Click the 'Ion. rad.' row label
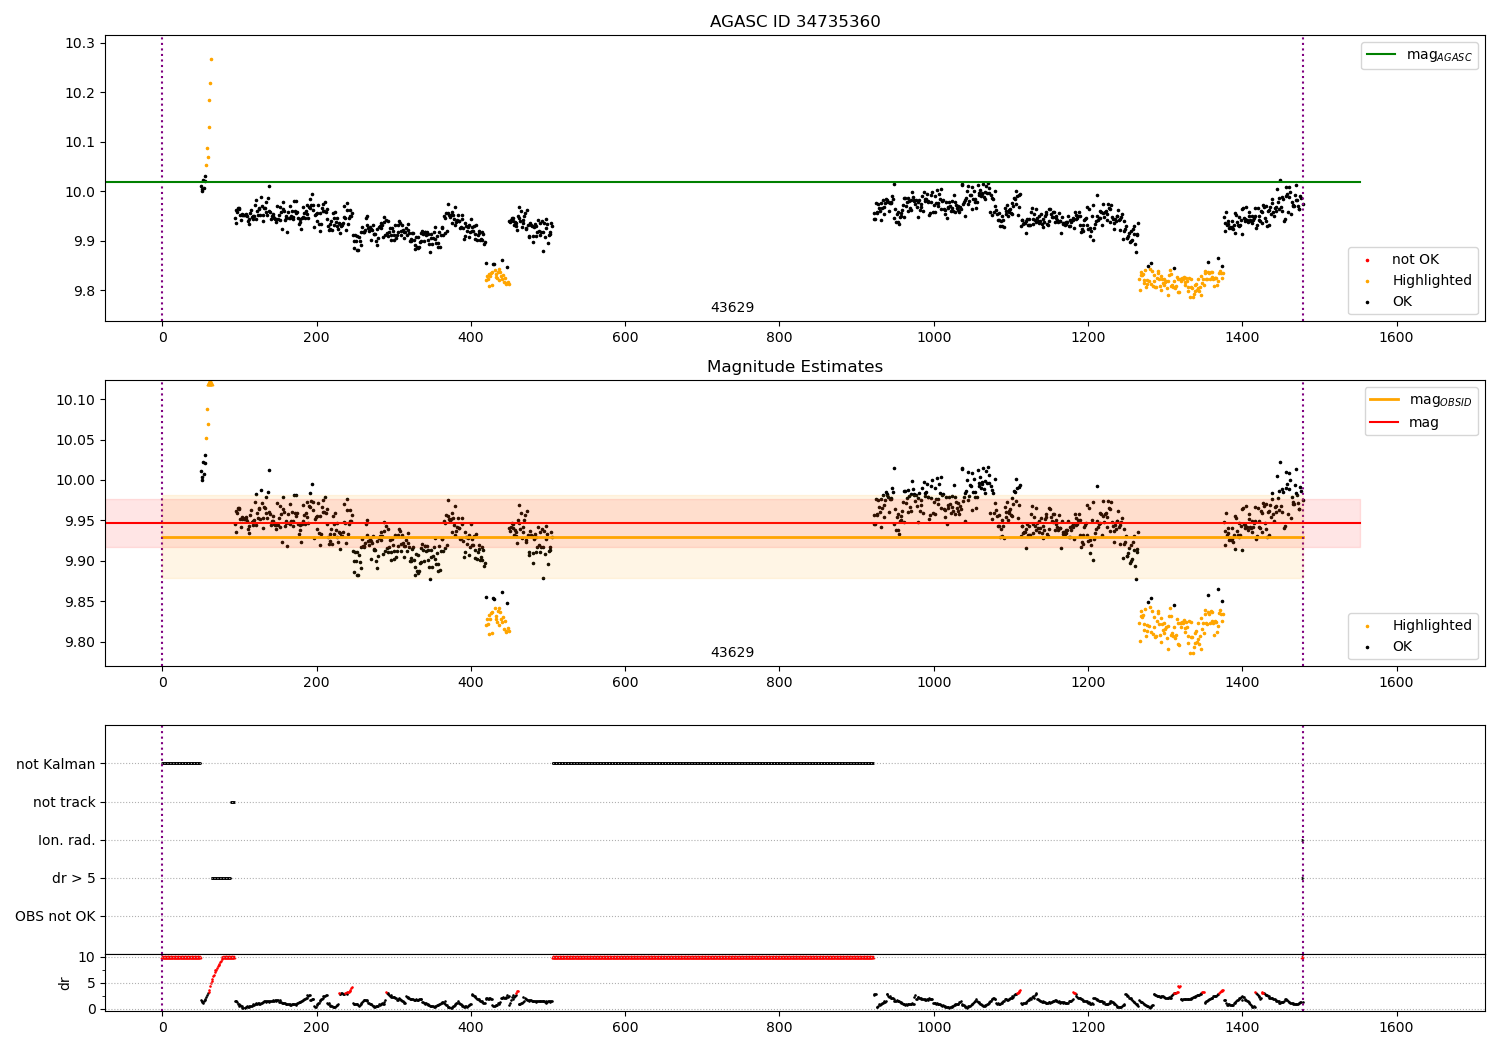Viewport: 1500px width, 1050px height. 67,840
